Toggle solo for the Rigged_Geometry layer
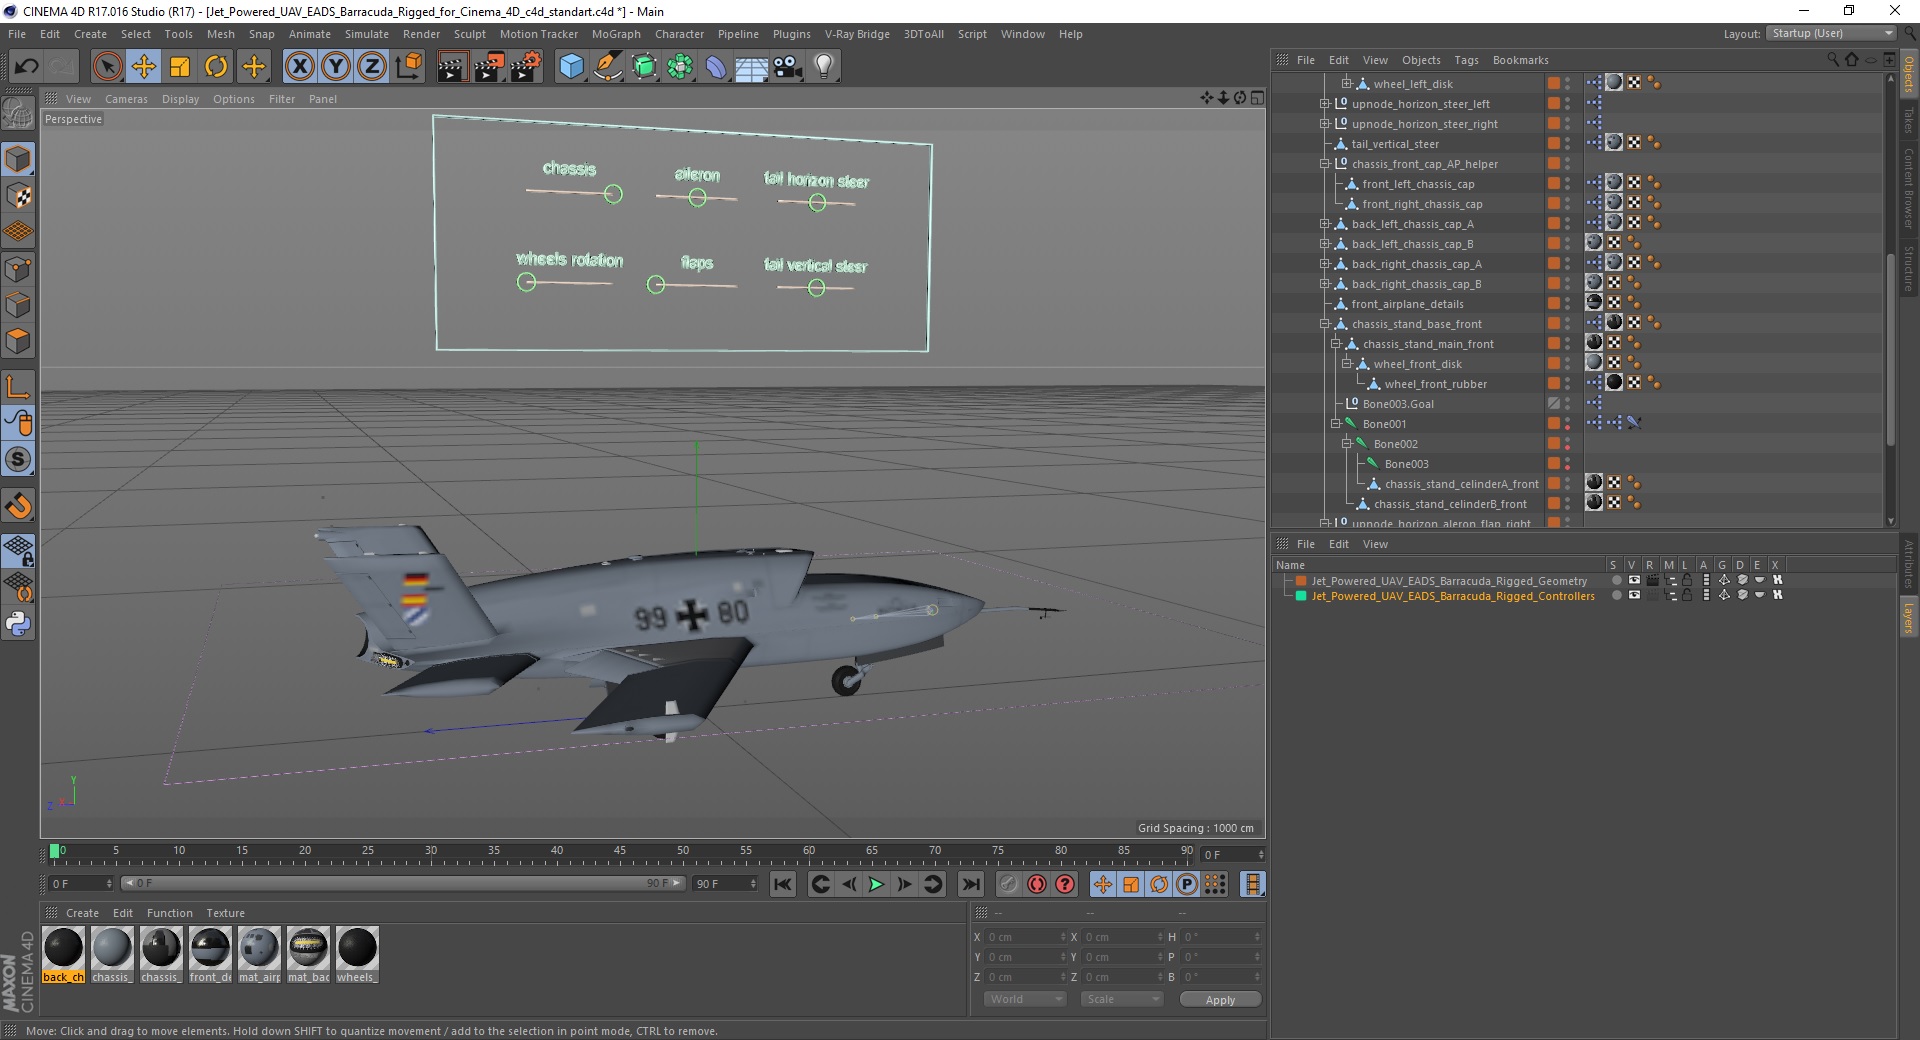 pyautogui.click(x=1616, y=580)
